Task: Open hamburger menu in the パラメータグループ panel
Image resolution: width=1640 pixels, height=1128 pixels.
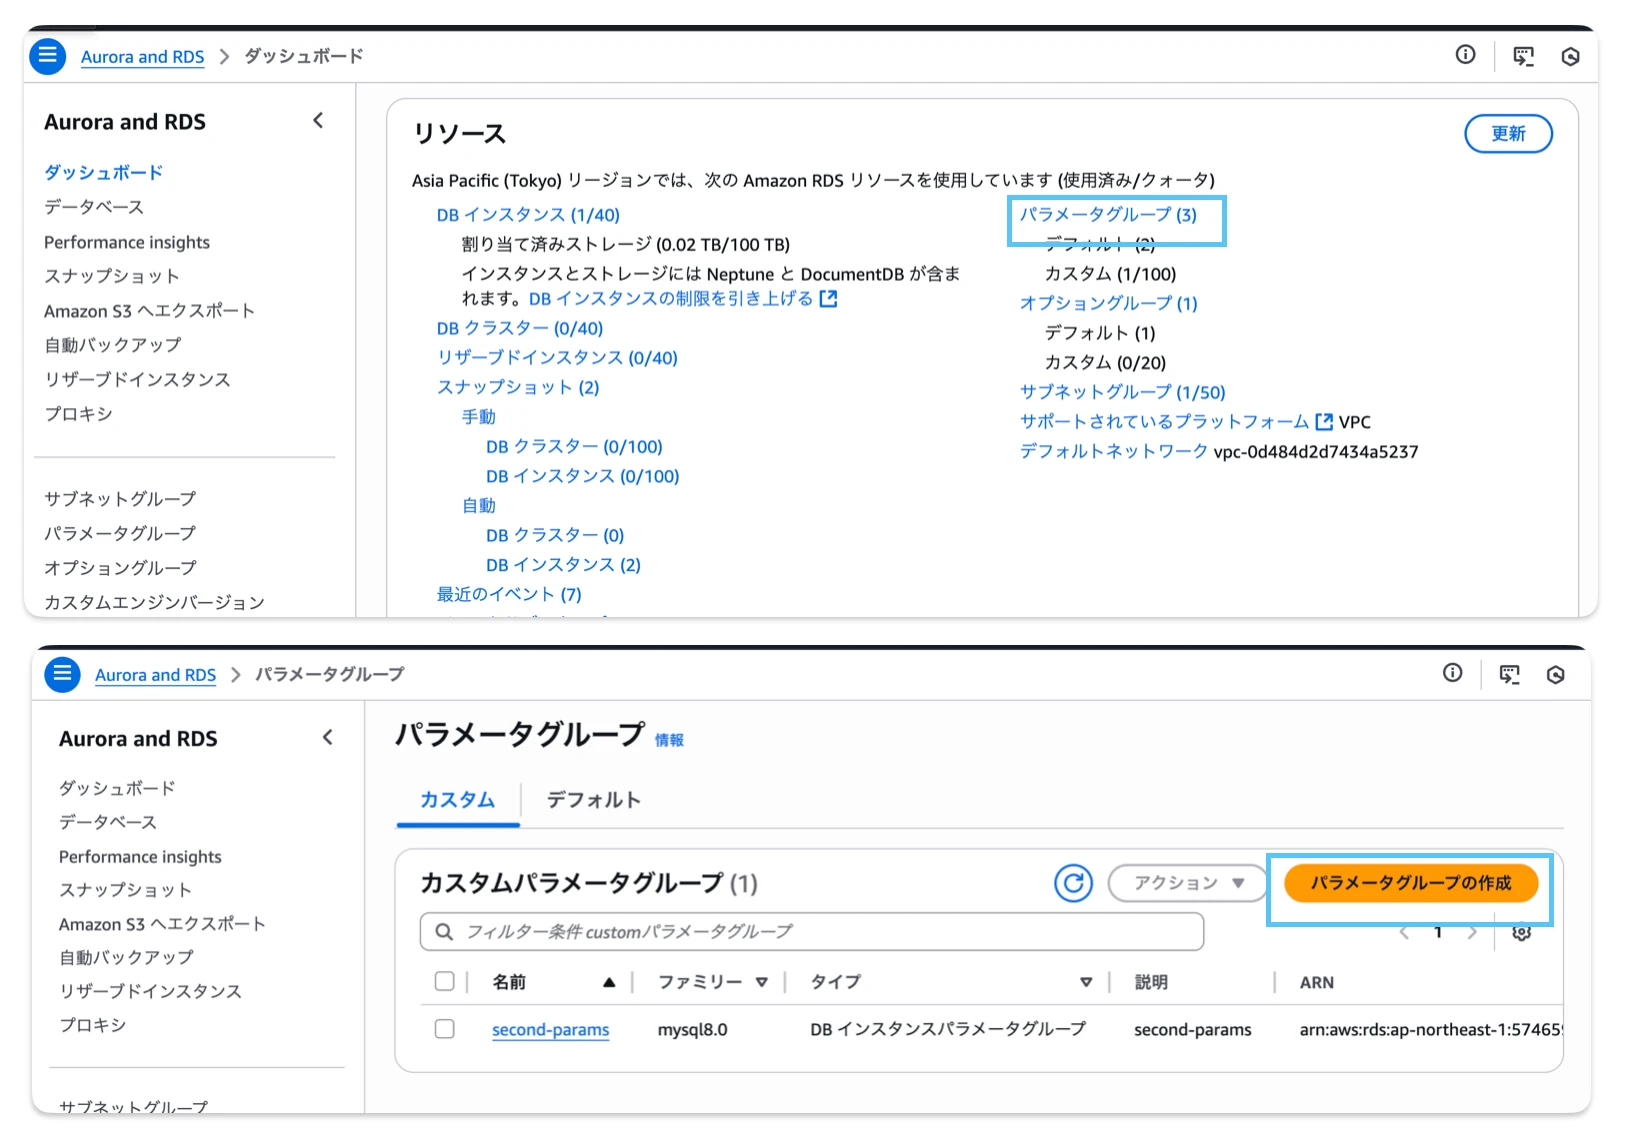Action: coord(62,674)
